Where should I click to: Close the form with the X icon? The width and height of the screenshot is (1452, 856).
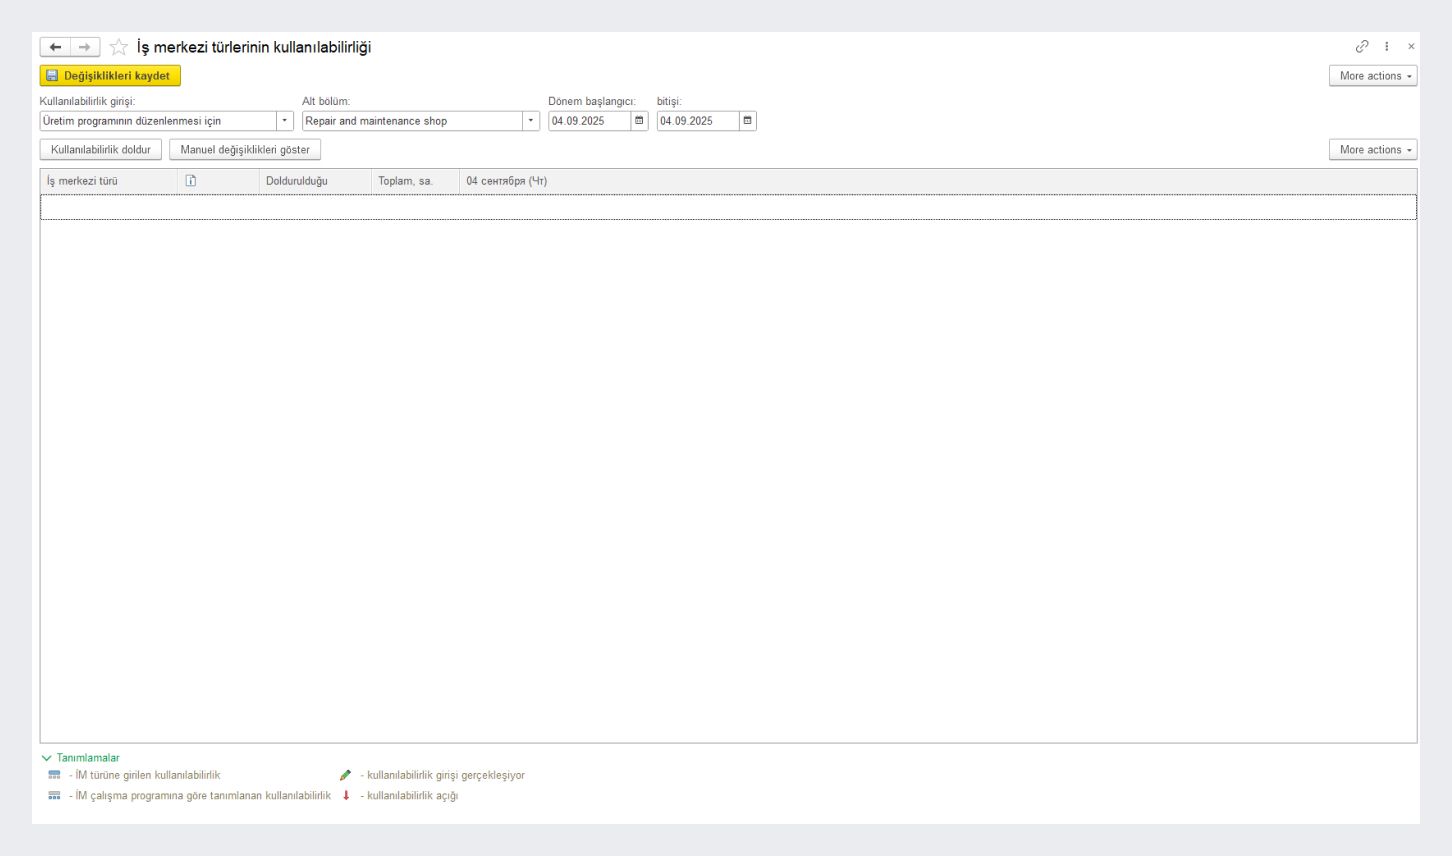coord(1411,47)
